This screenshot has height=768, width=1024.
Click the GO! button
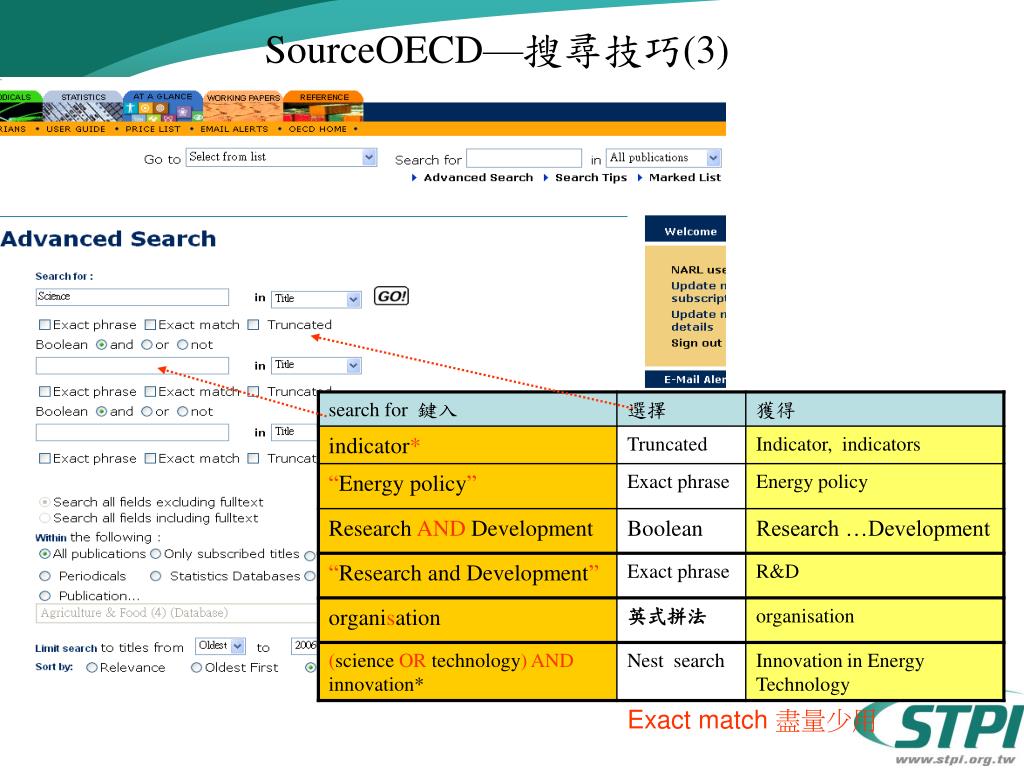click(x=391, y=296)
